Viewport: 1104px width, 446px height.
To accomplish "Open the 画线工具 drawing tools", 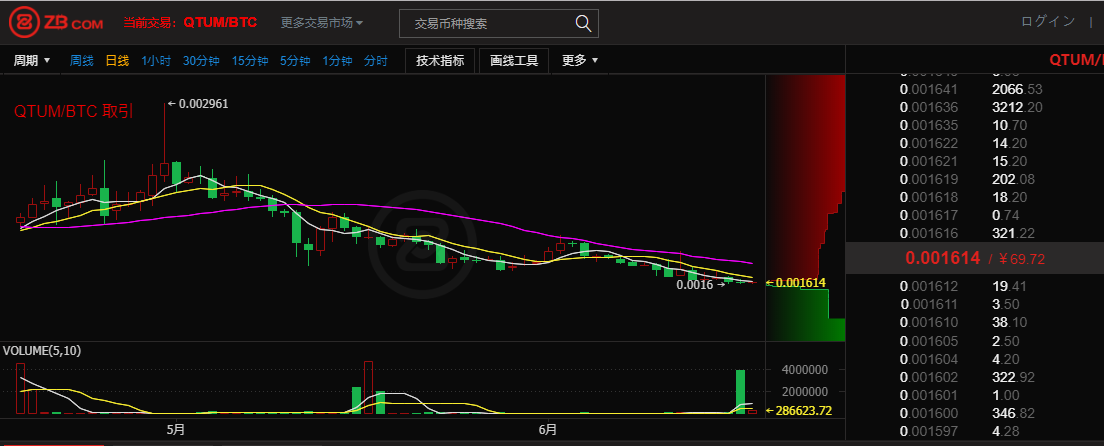I will [x=514, y=61].
